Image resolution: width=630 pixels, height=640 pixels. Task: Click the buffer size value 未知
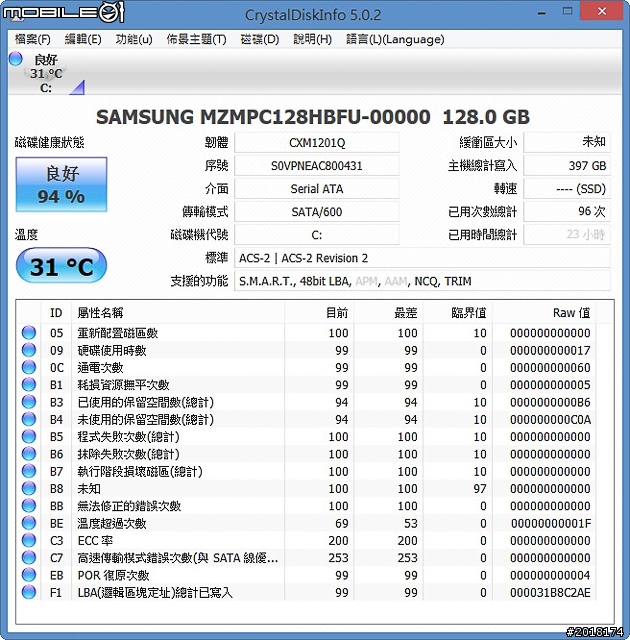tap(567, 142)
